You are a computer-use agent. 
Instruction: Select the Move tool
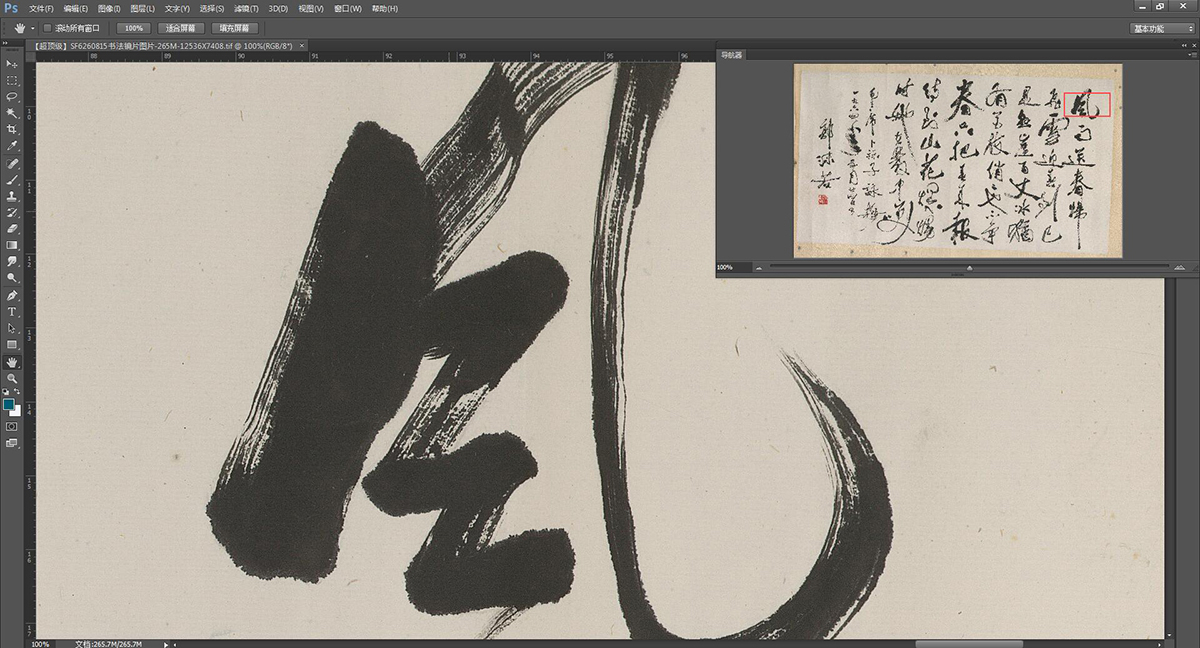tap(12, 64)
